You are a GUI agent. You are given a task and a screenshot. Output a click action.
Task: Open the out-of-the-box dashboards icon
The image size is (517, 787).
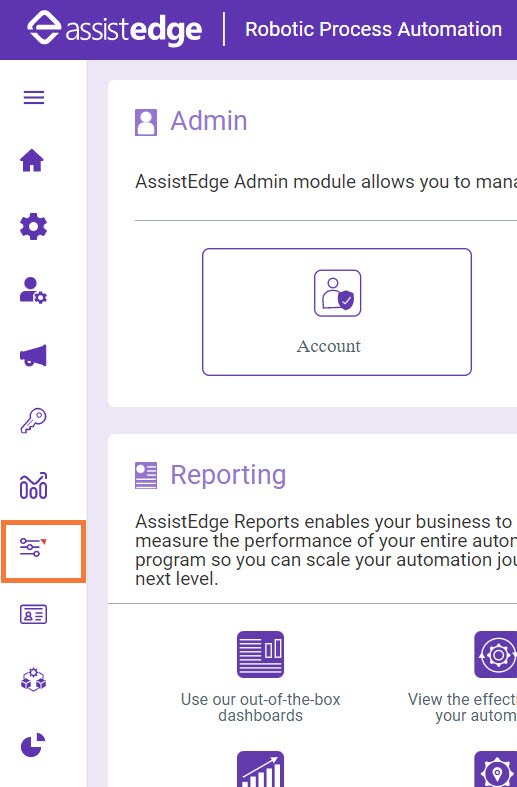coord(261,654)
